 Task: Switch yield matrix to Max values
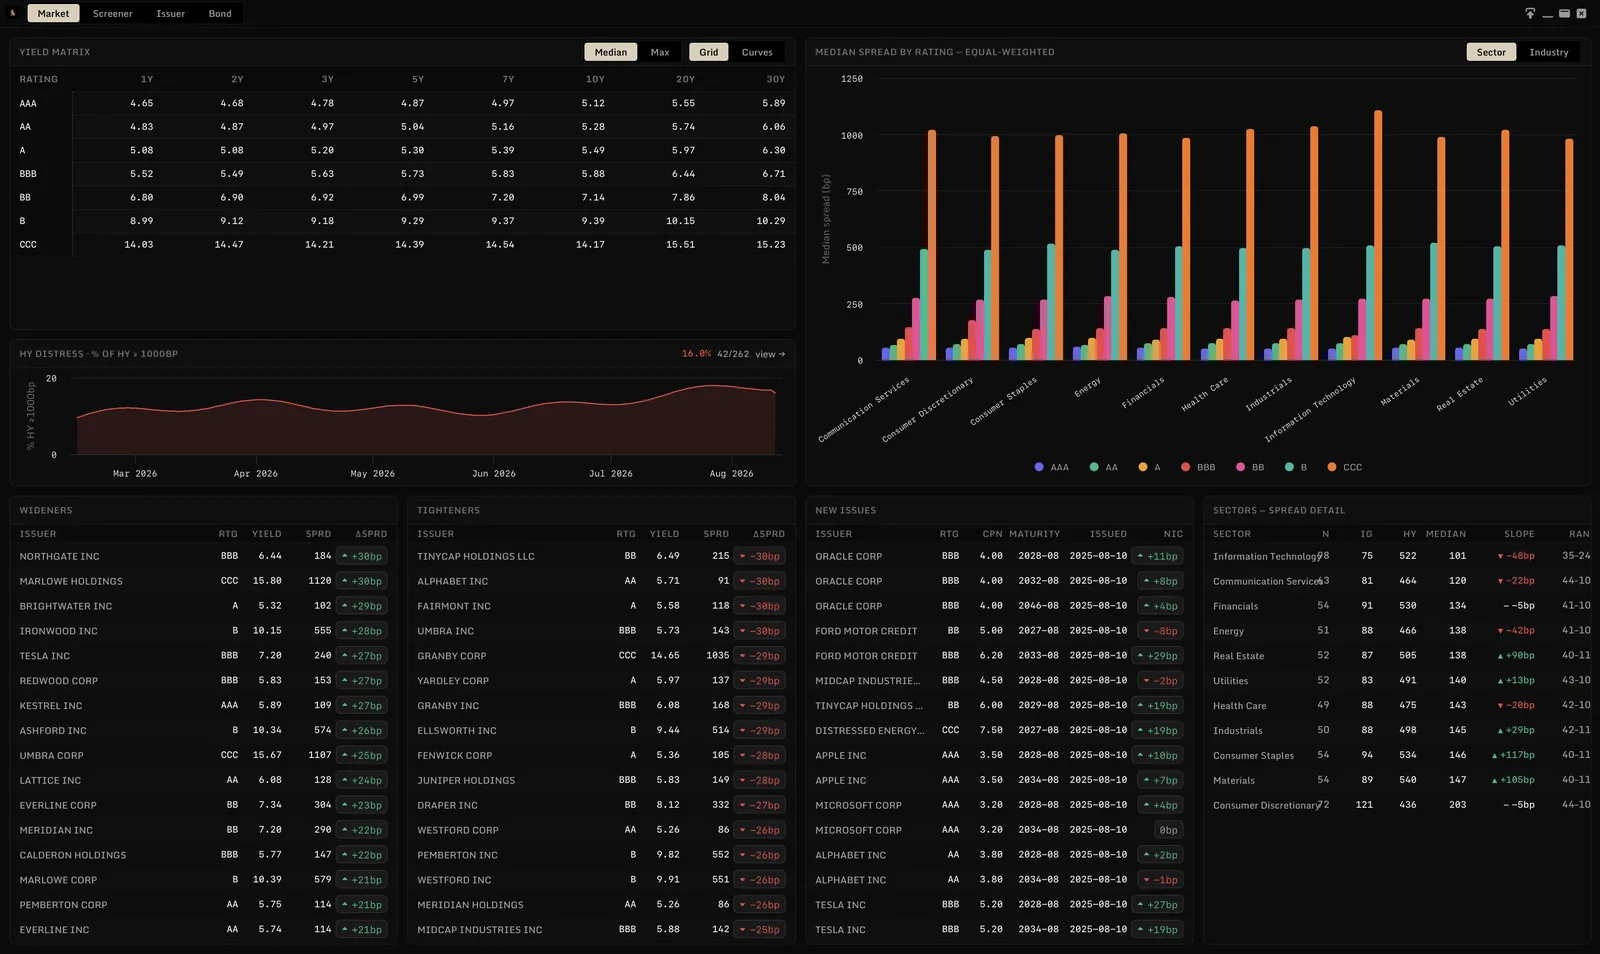point(660,52)
